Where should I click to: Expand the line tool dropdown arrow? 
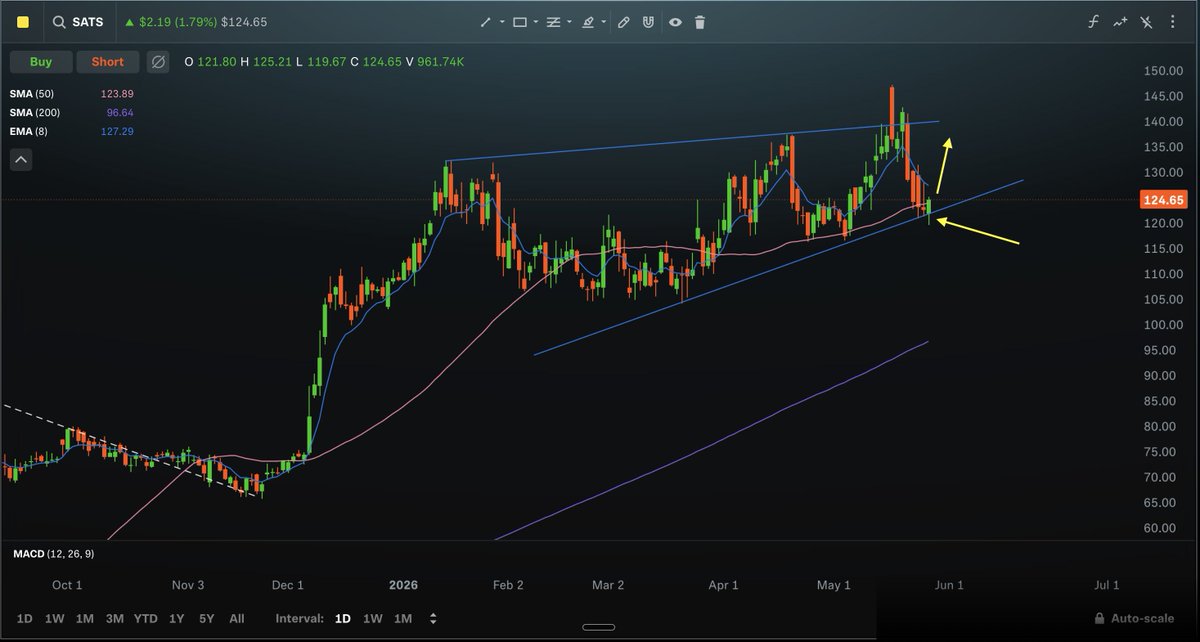point(503,22)
